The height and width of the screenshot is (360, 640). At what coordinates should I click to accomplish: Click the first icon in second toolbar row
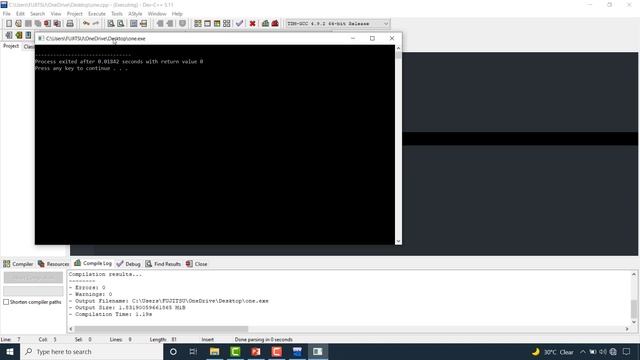pyautogui.click(x=9, y=36)
